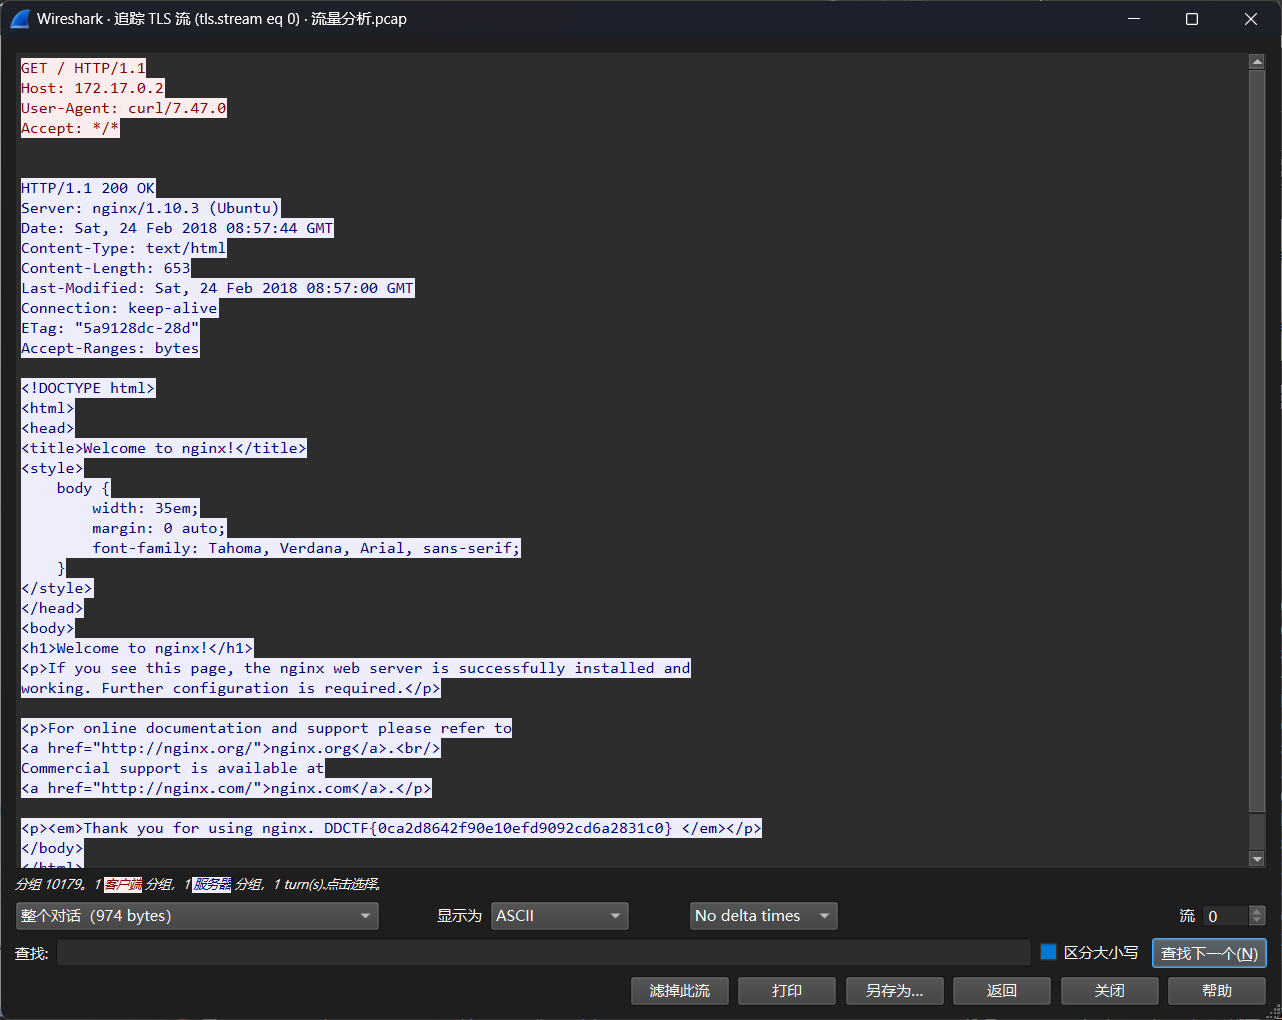1282x1020 pixels.
Task: Click the 返回 back button
Action: coord(1002,991)
